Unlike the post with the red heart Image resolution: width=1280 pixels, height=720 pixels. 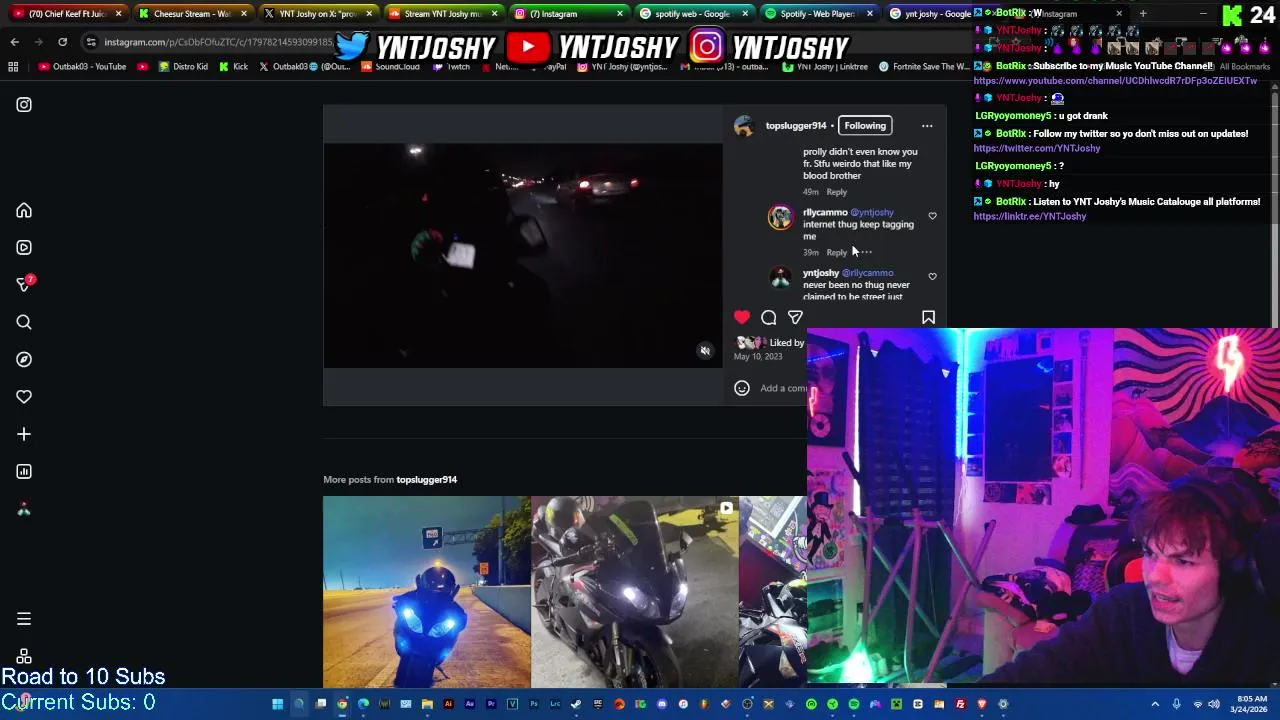(x=741, y=318)
